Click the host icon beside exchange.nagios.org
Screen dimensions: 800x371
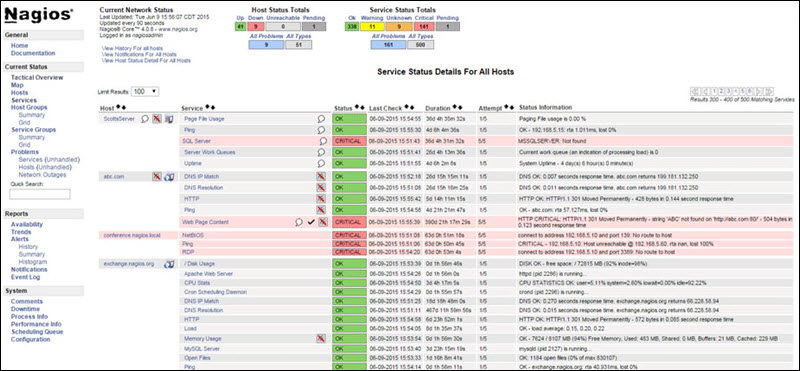pyautogui.click(x=169, y=264)
